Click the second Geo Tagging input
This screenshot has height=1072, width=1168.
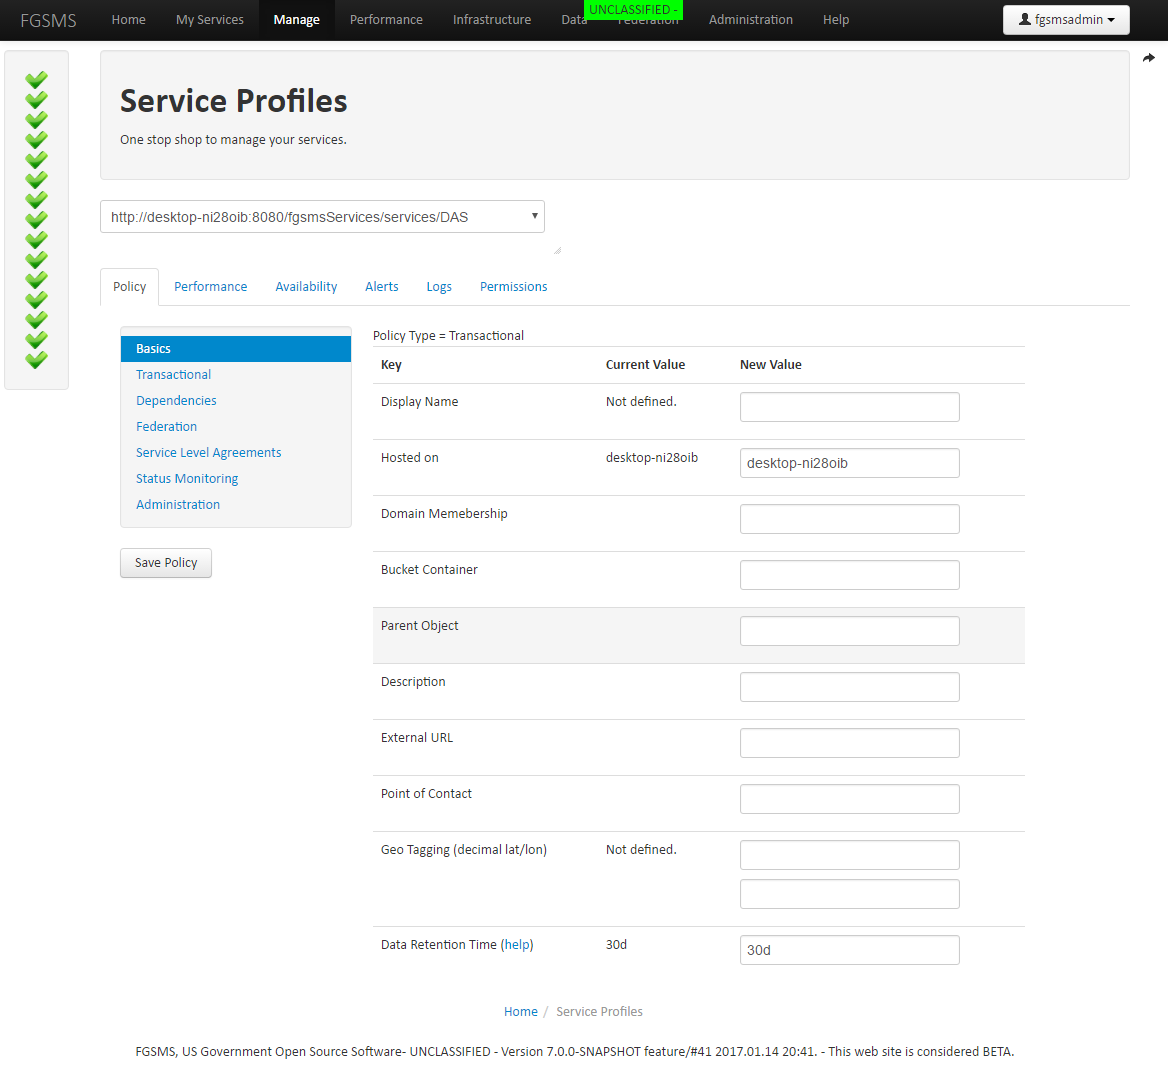850,894
